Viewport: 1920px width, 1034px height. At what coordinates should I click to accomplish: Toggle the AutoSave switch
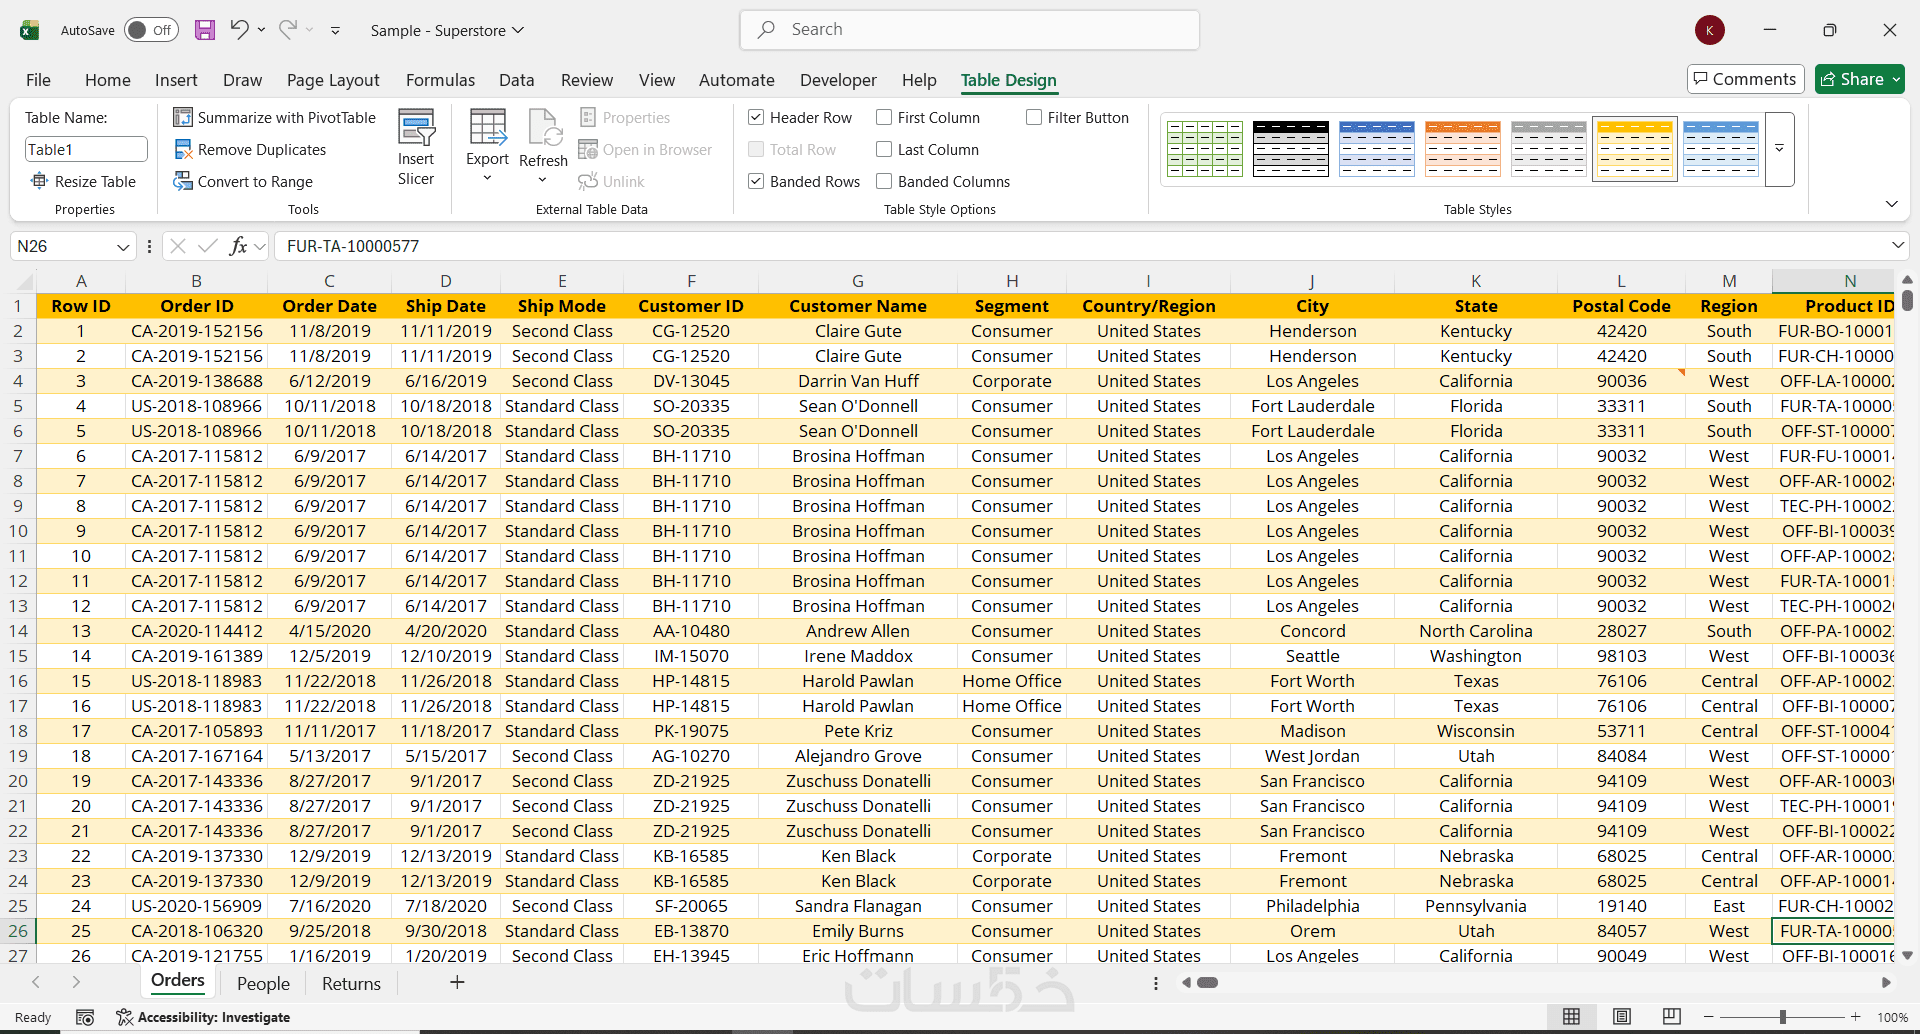151,30
